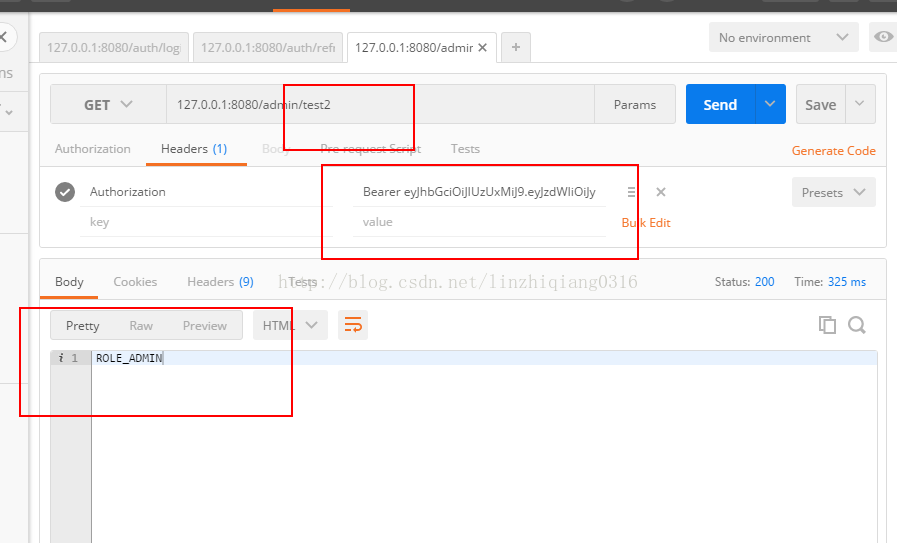897x543 pixels.
Task: Toggle line wrap in response body
Action: coord(353,325)
